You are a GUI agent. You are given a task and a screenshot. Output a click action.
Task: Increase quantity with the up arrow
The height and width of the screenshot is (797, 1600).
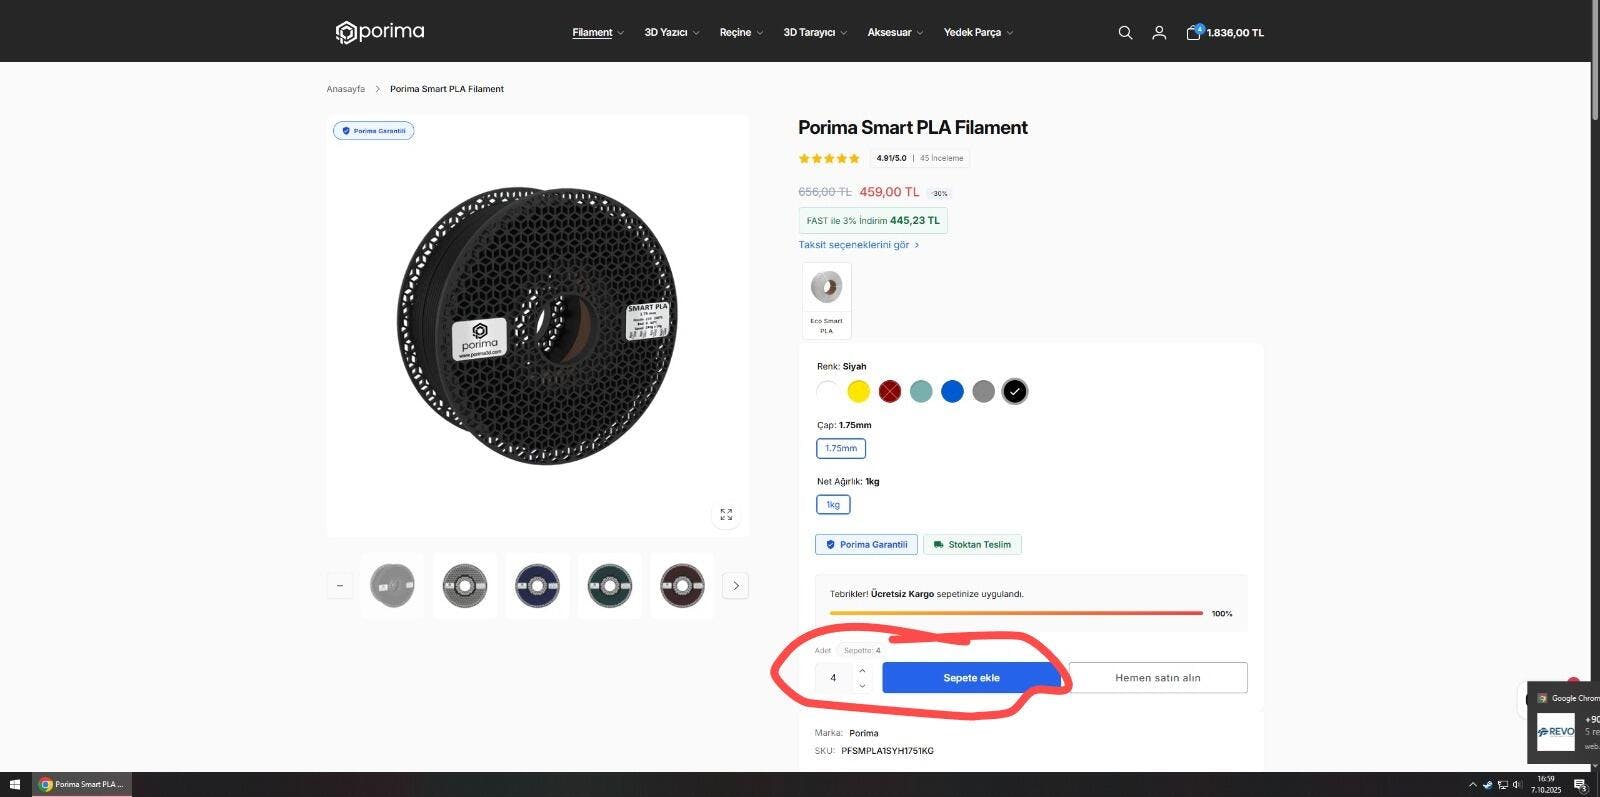pyautogui.click(x=862, y=670)
